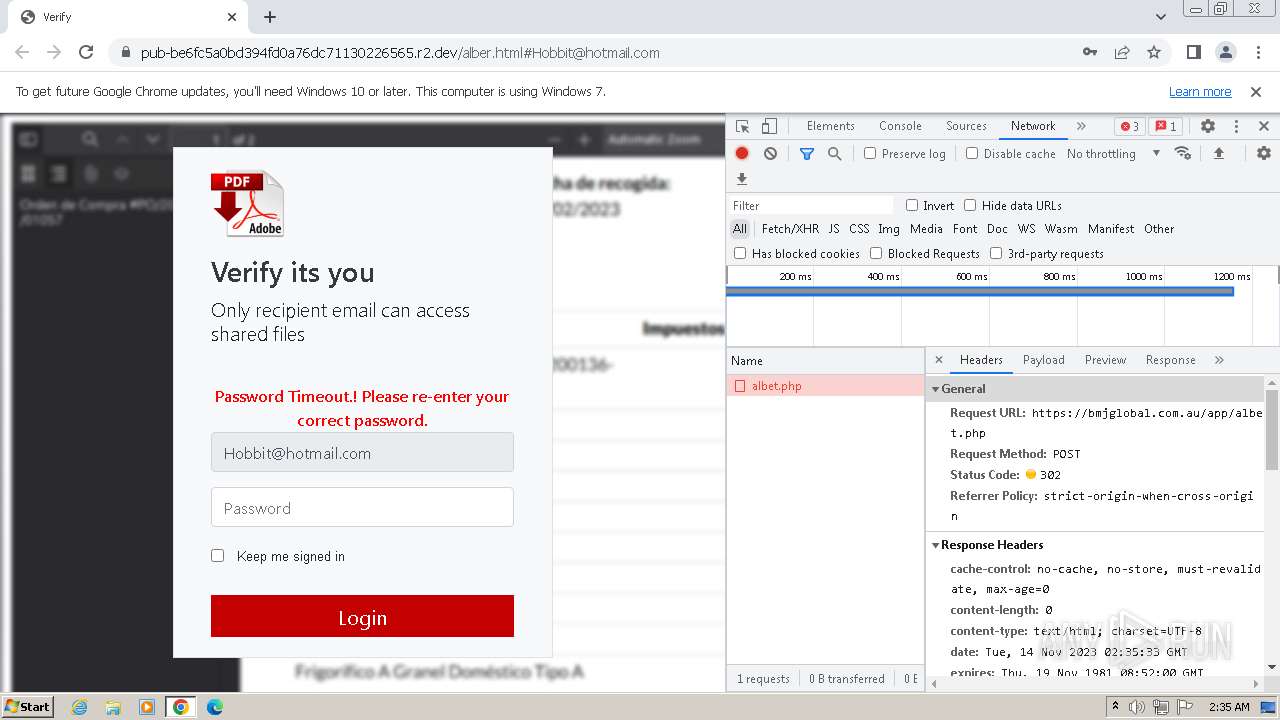Check the 3rd-party requests box
1280x720 pixels.
(x=996, y=253)
